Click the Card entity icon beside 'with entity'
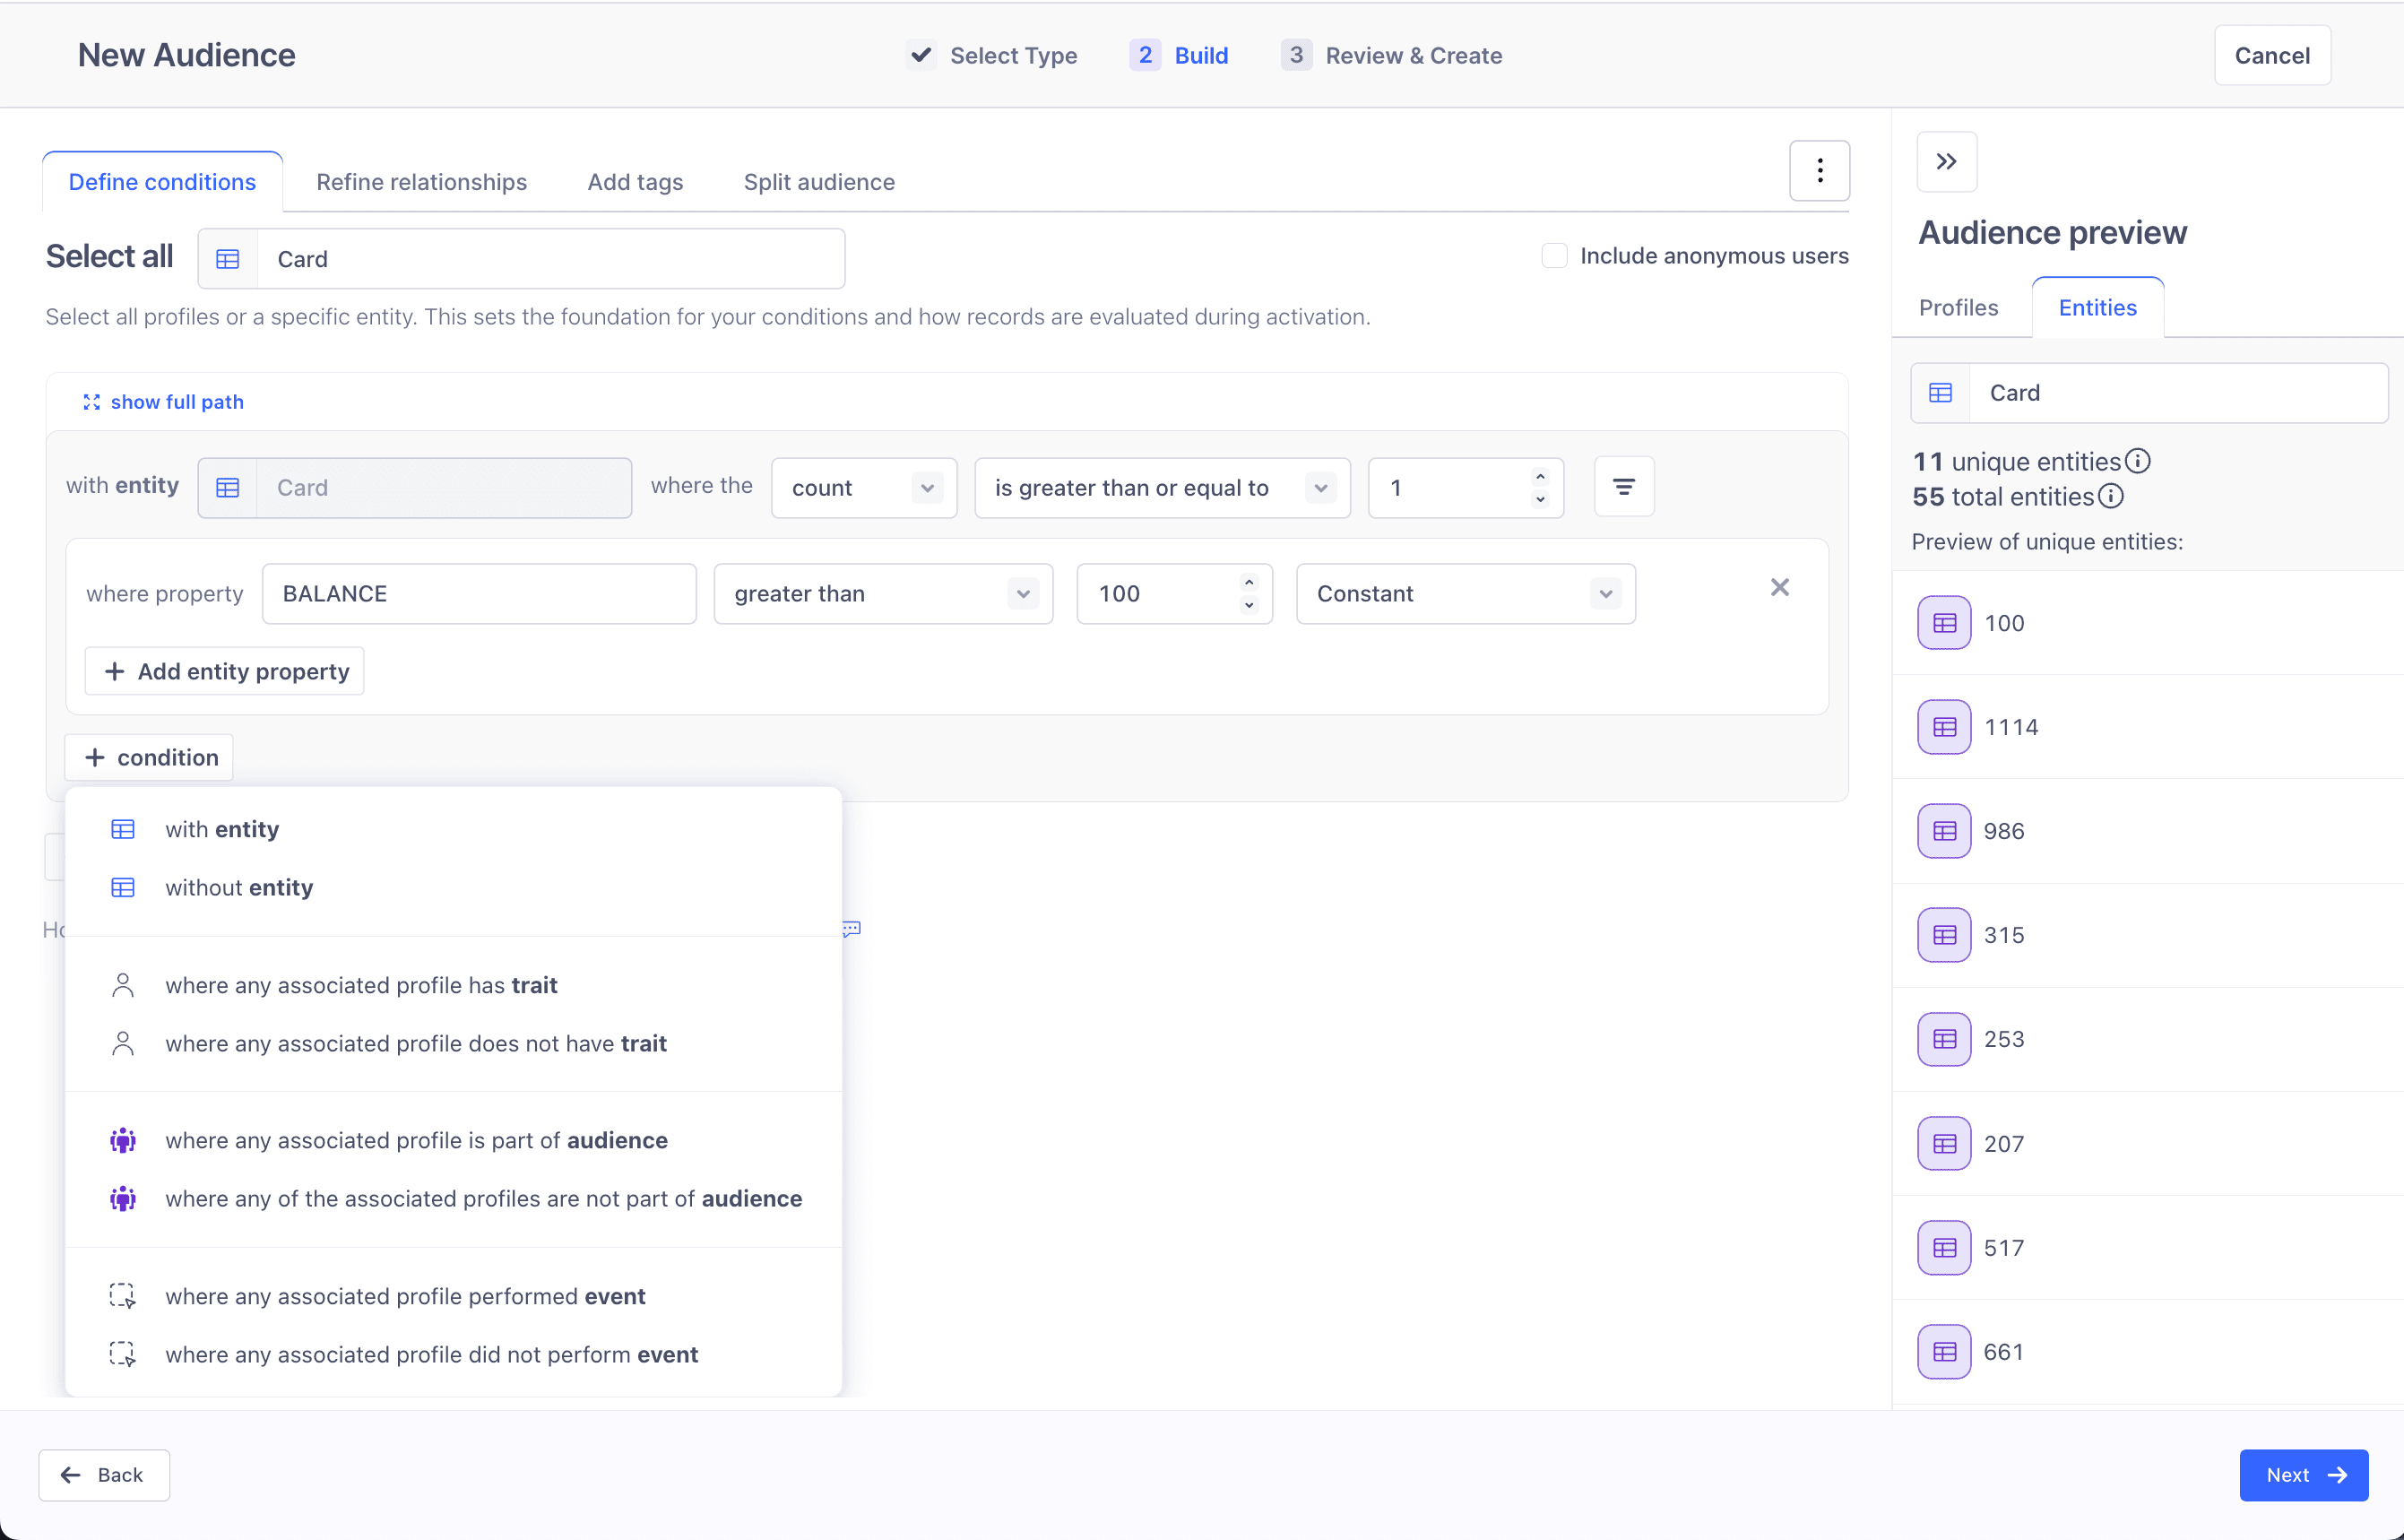The height and width of the screenshot is (1540, 2404). coord(228,487)
